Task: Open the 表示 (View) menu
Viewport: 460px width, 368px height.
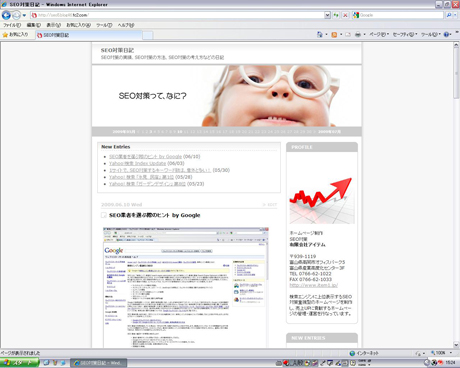Action: click(53, 25)
